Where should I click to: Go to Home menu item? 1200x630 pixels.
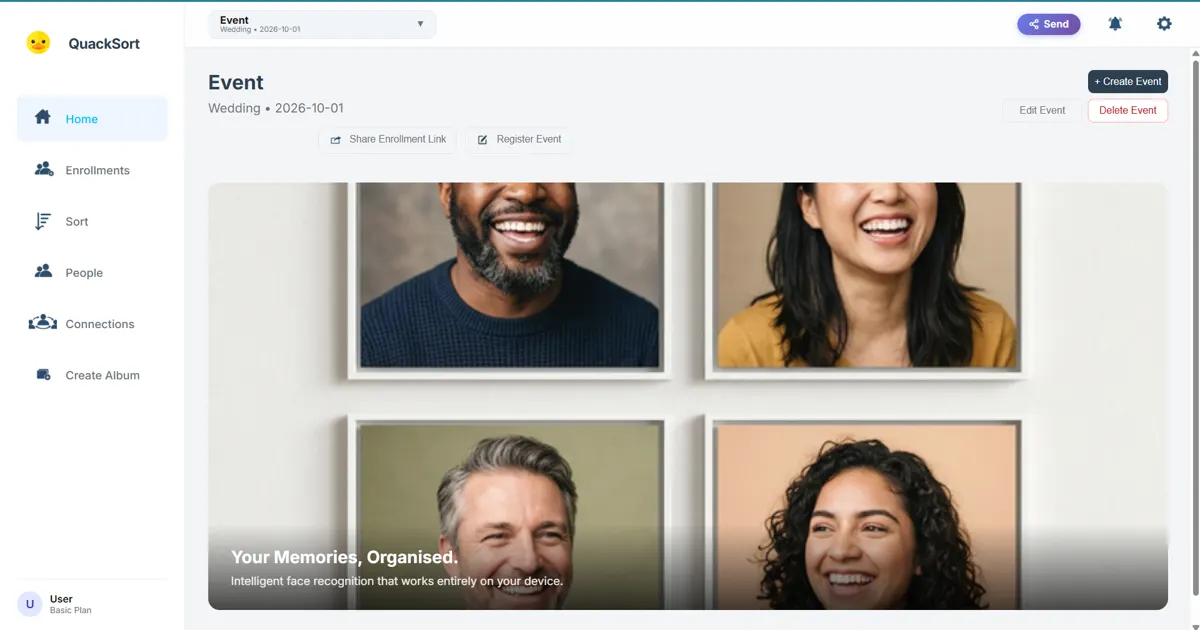click(92, 119)
